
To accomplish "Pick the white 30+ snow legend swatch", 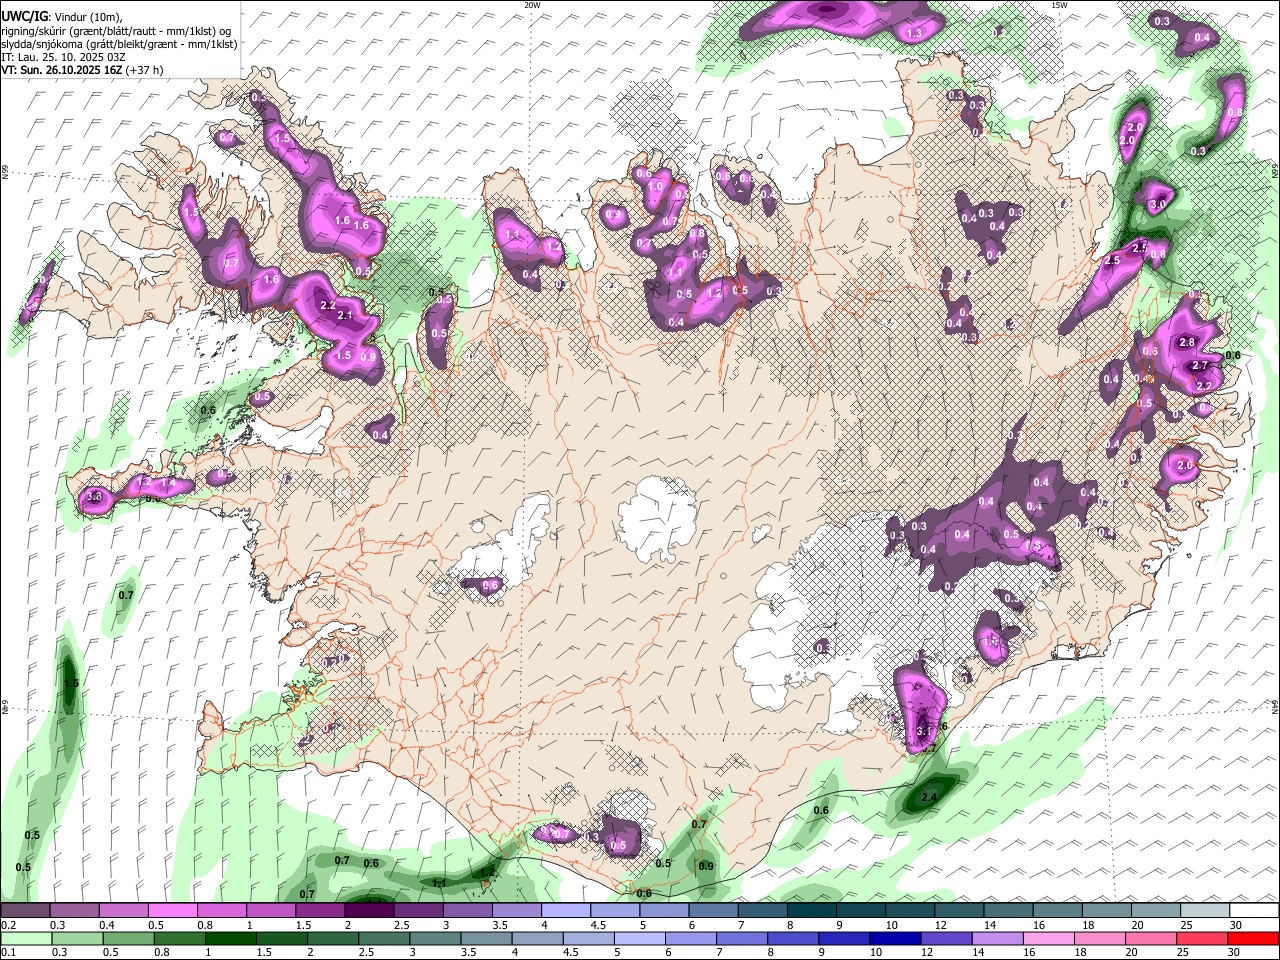I will [x=1254, y=911].
